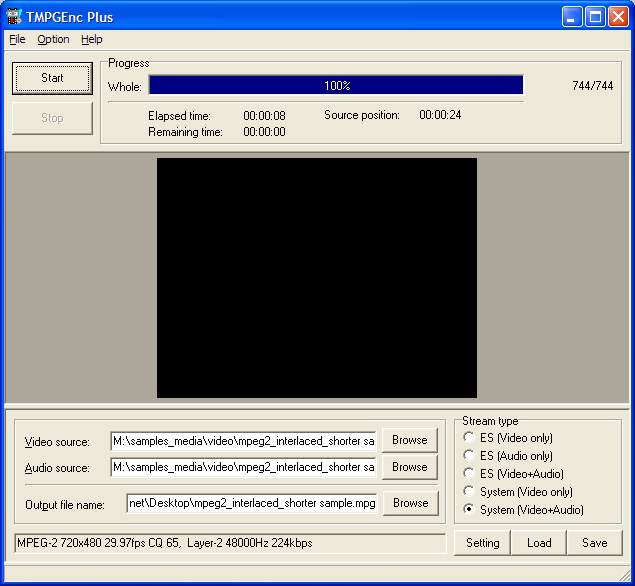Click the Start encoding button
Viewport: 635px width, 586px height.
(x=52, y=78)
